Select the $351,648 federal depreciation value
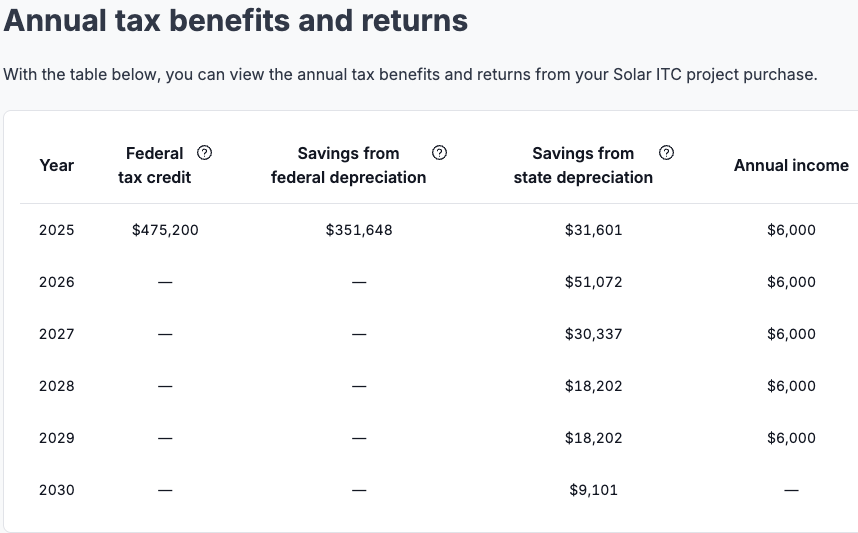Image resolution: width=858 pixels, height=533 pixels. point(359,230)
